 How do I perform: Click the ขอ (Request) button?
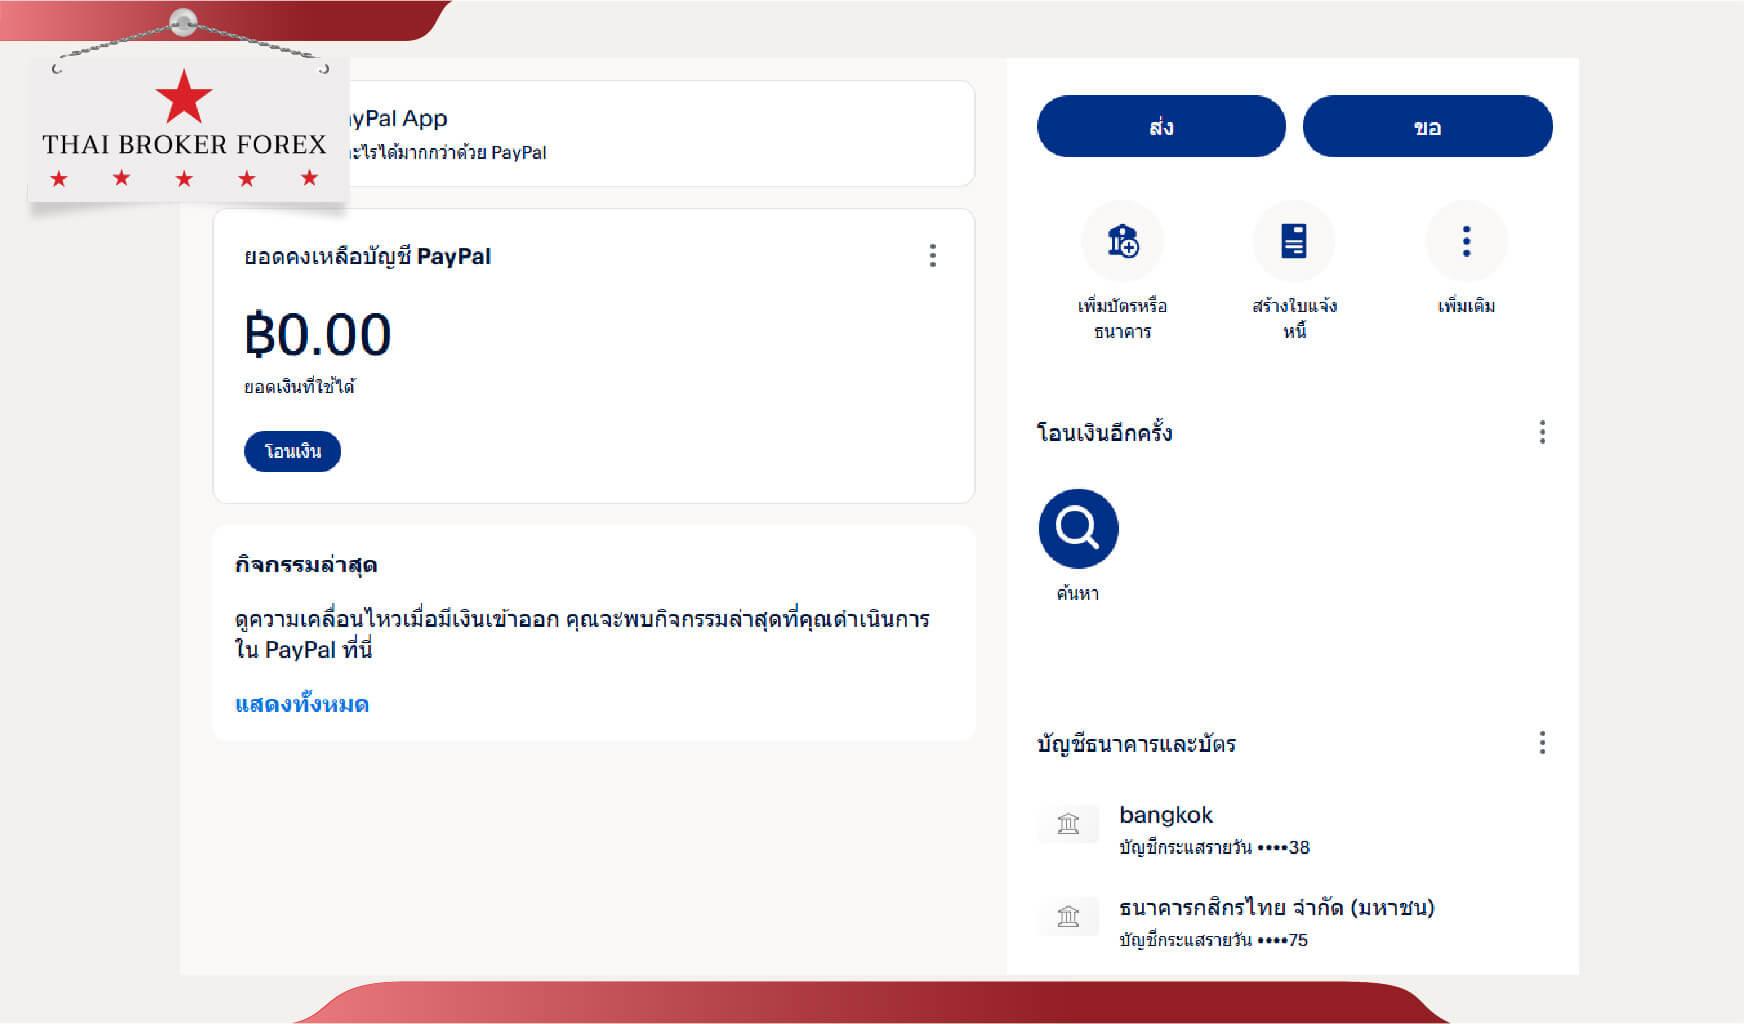click(1427, 127)
